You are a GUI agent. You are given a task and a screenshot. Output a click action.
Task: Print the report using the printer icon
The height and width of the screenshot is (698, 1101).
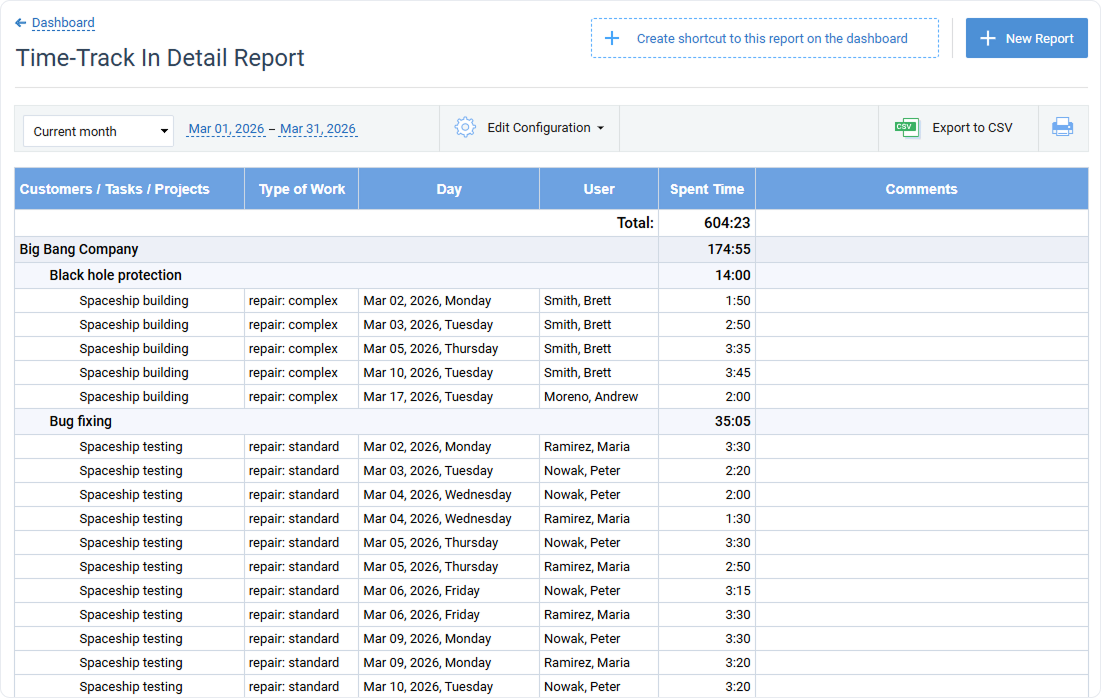point(1062,127)
